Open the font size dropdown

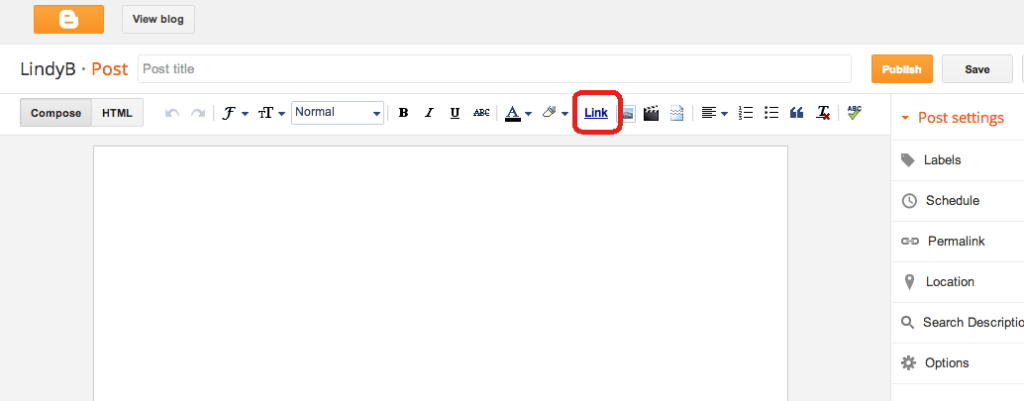[x=272, y=113]
